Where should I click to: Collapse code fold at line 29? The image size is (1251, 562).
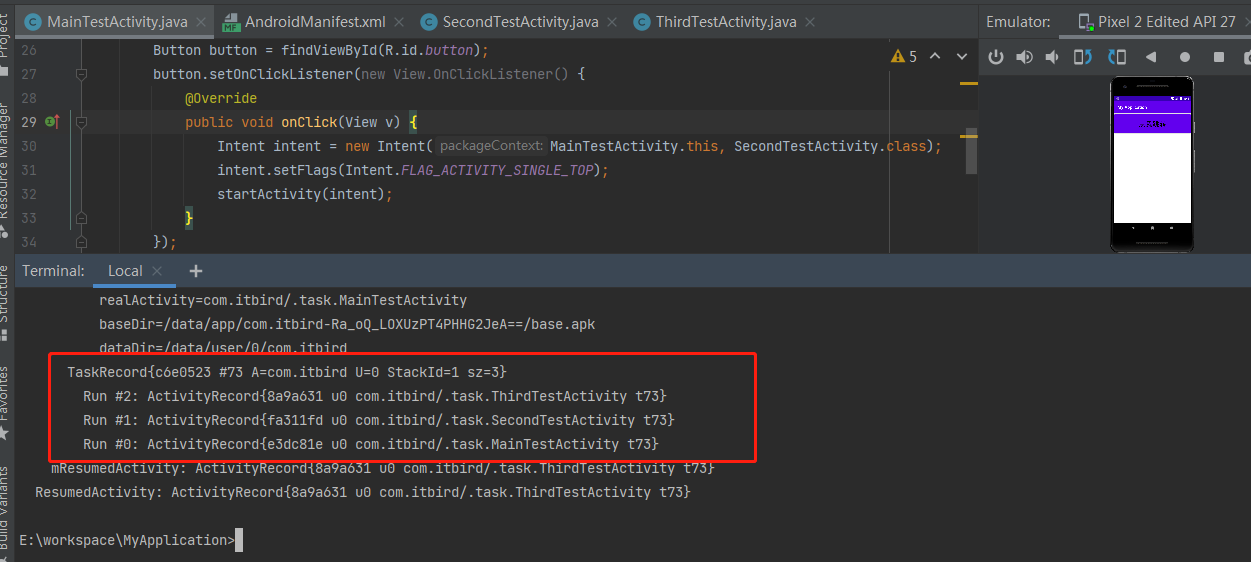(x=82, y=122)
